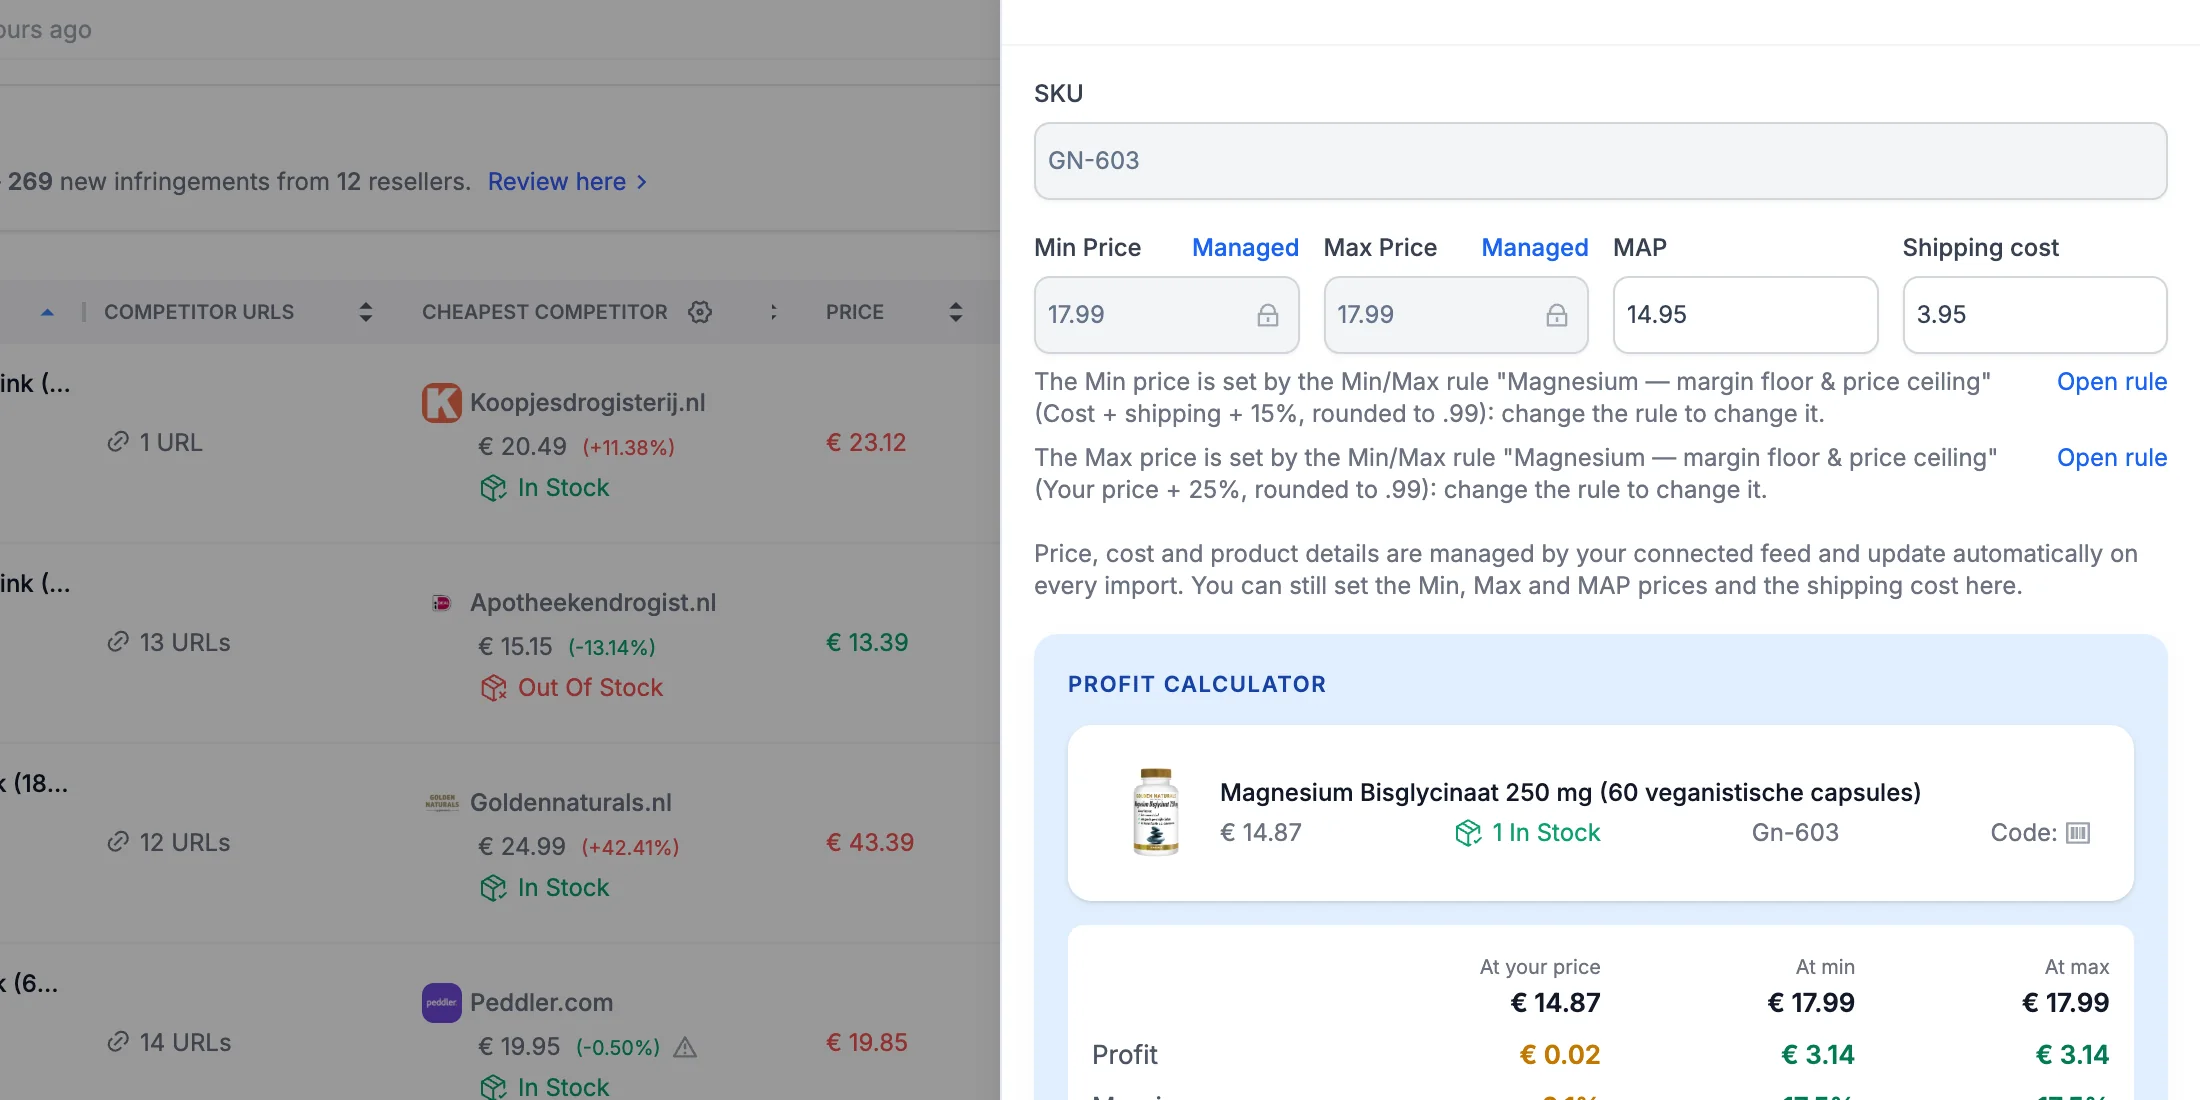The image size is (2200, 1100).
Task: Click the link icon beside 1 URL
Action: coord(118,442)
